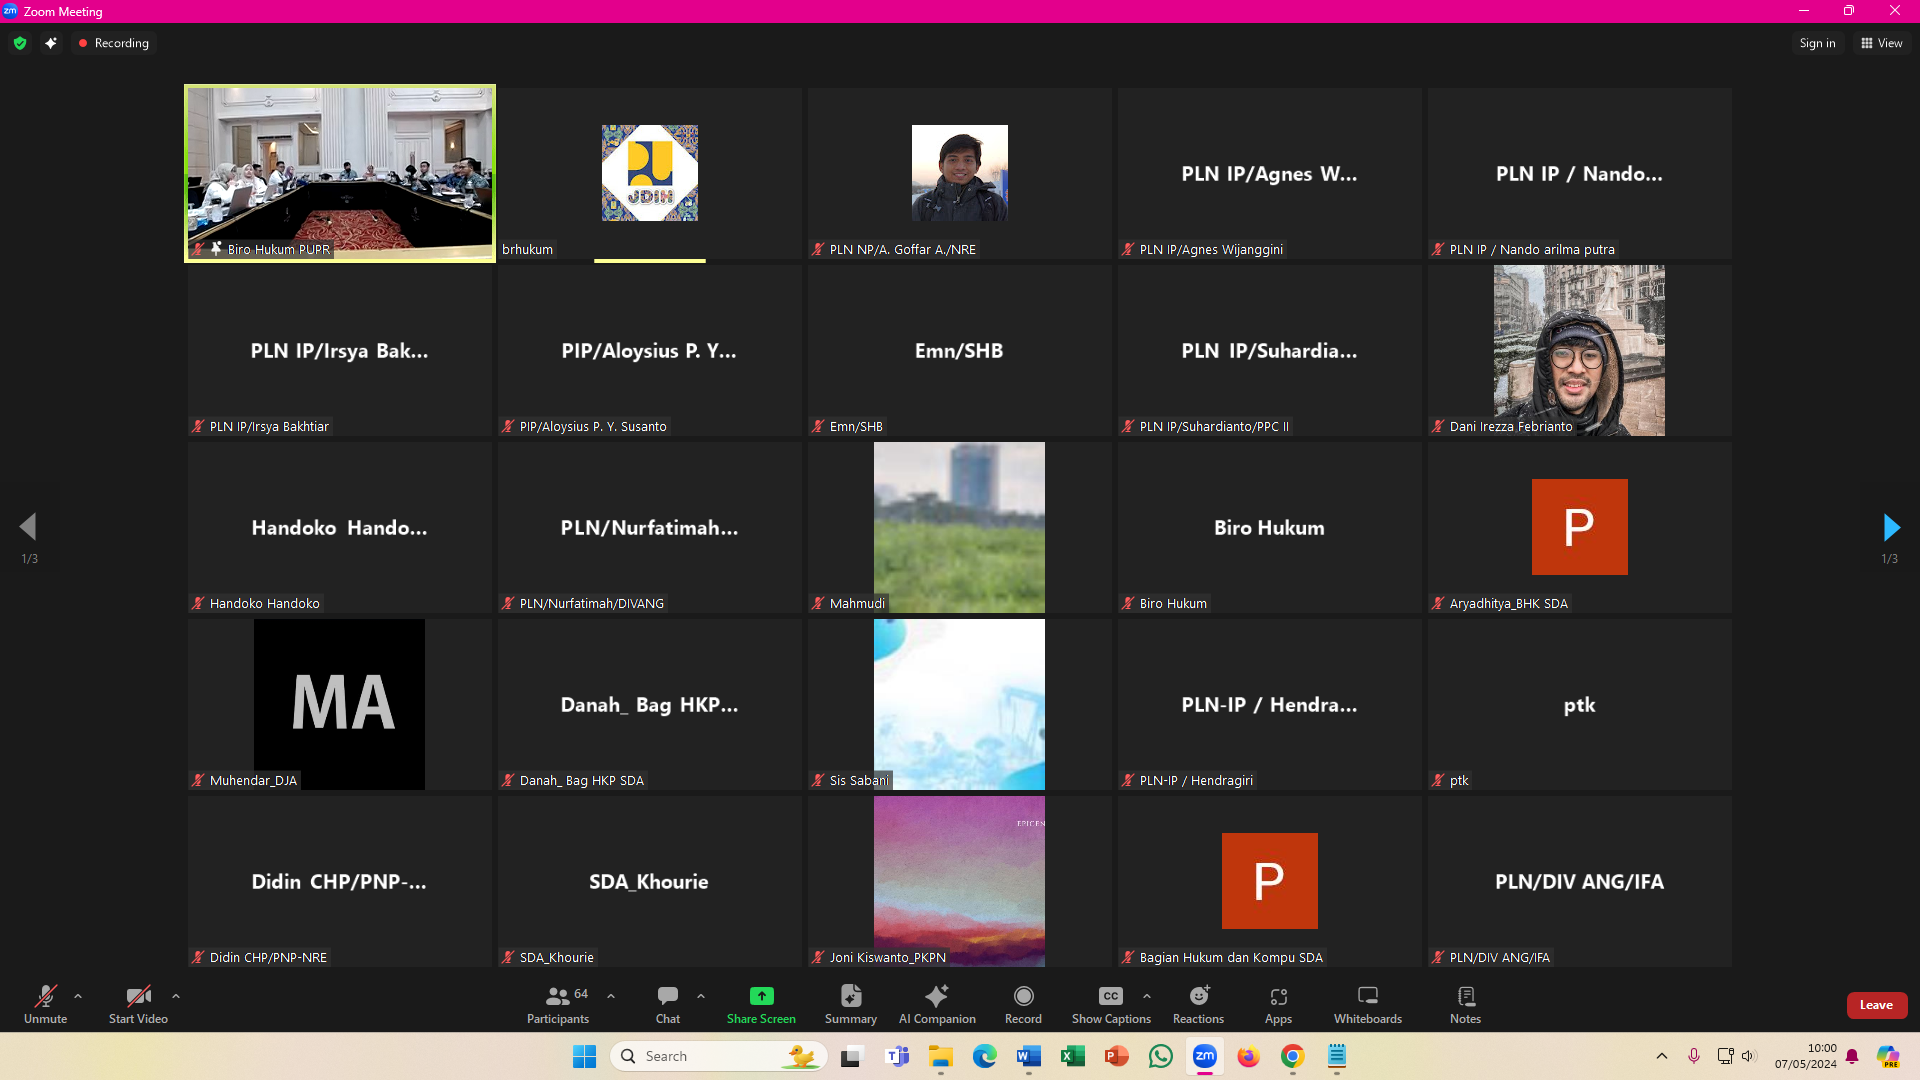Image resolution: width=1920 pixels, height=1080 pixels.
Task: Select the Biro Hukum PUPR video tile
Action: tap(340, 173)
